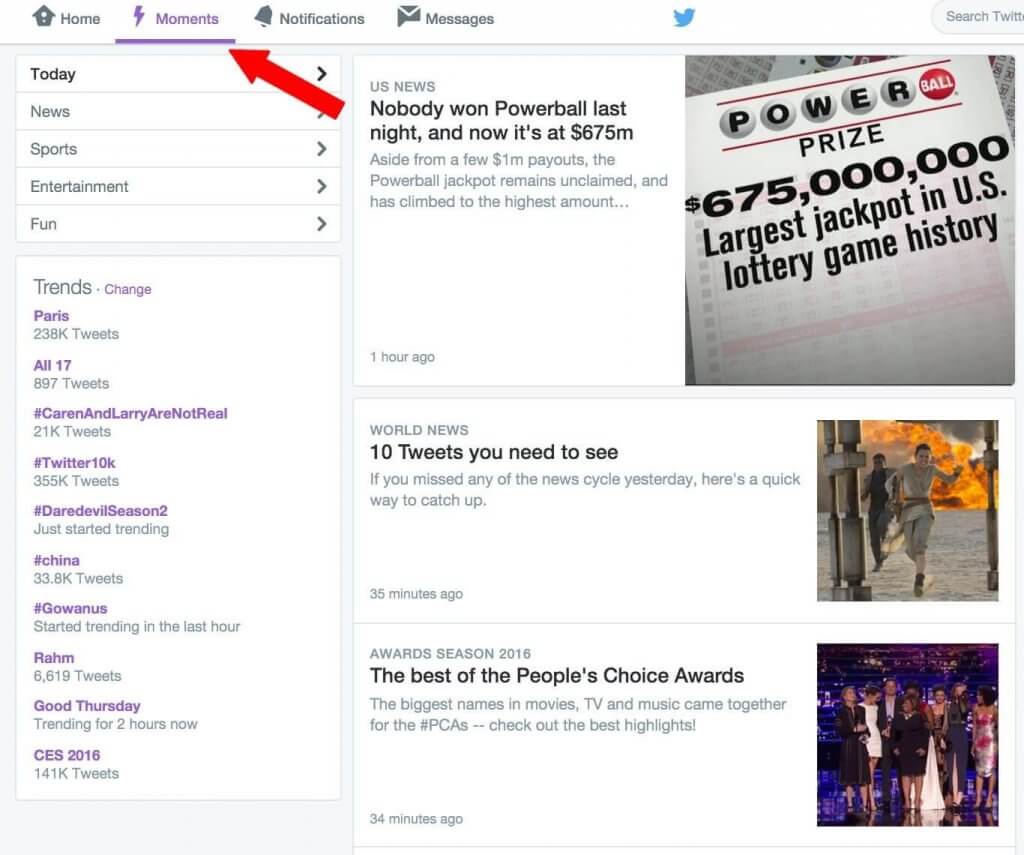Viewport: 1024px width, 855px height.
Task: Click the 6,619 Tweets count
Action: click(x=78, y=676)
